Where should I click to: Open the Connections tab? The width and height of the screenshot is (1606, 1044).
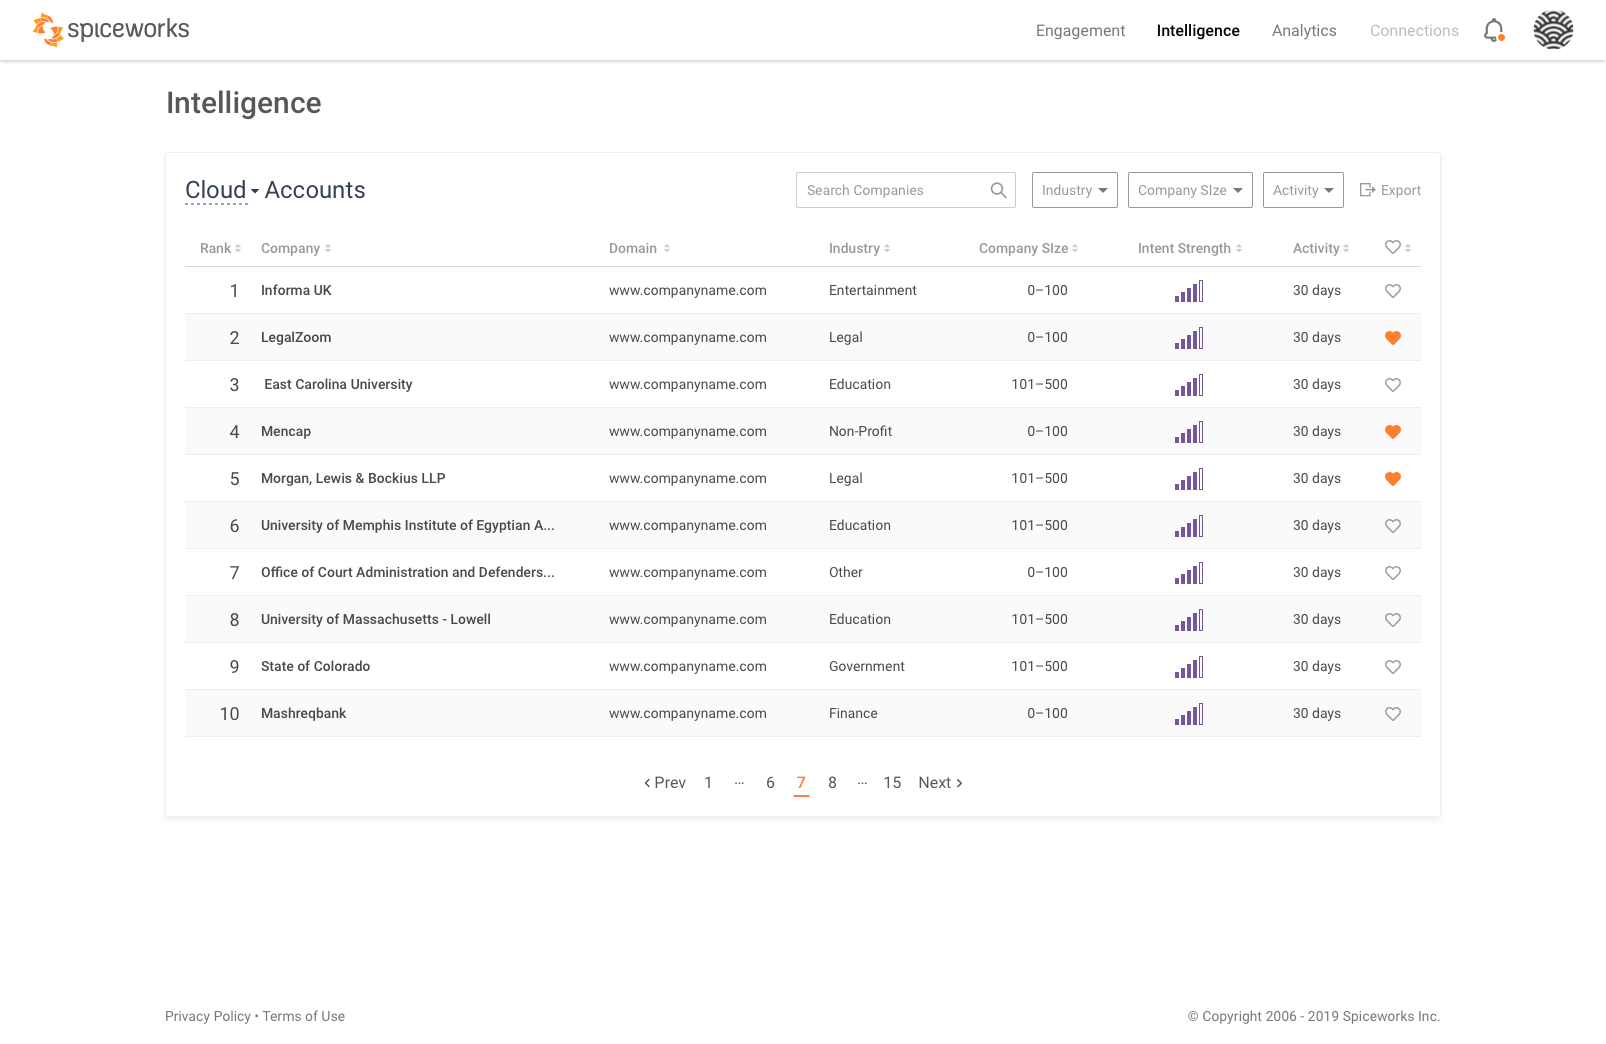pyautogui.click(x=1414, y=31)
